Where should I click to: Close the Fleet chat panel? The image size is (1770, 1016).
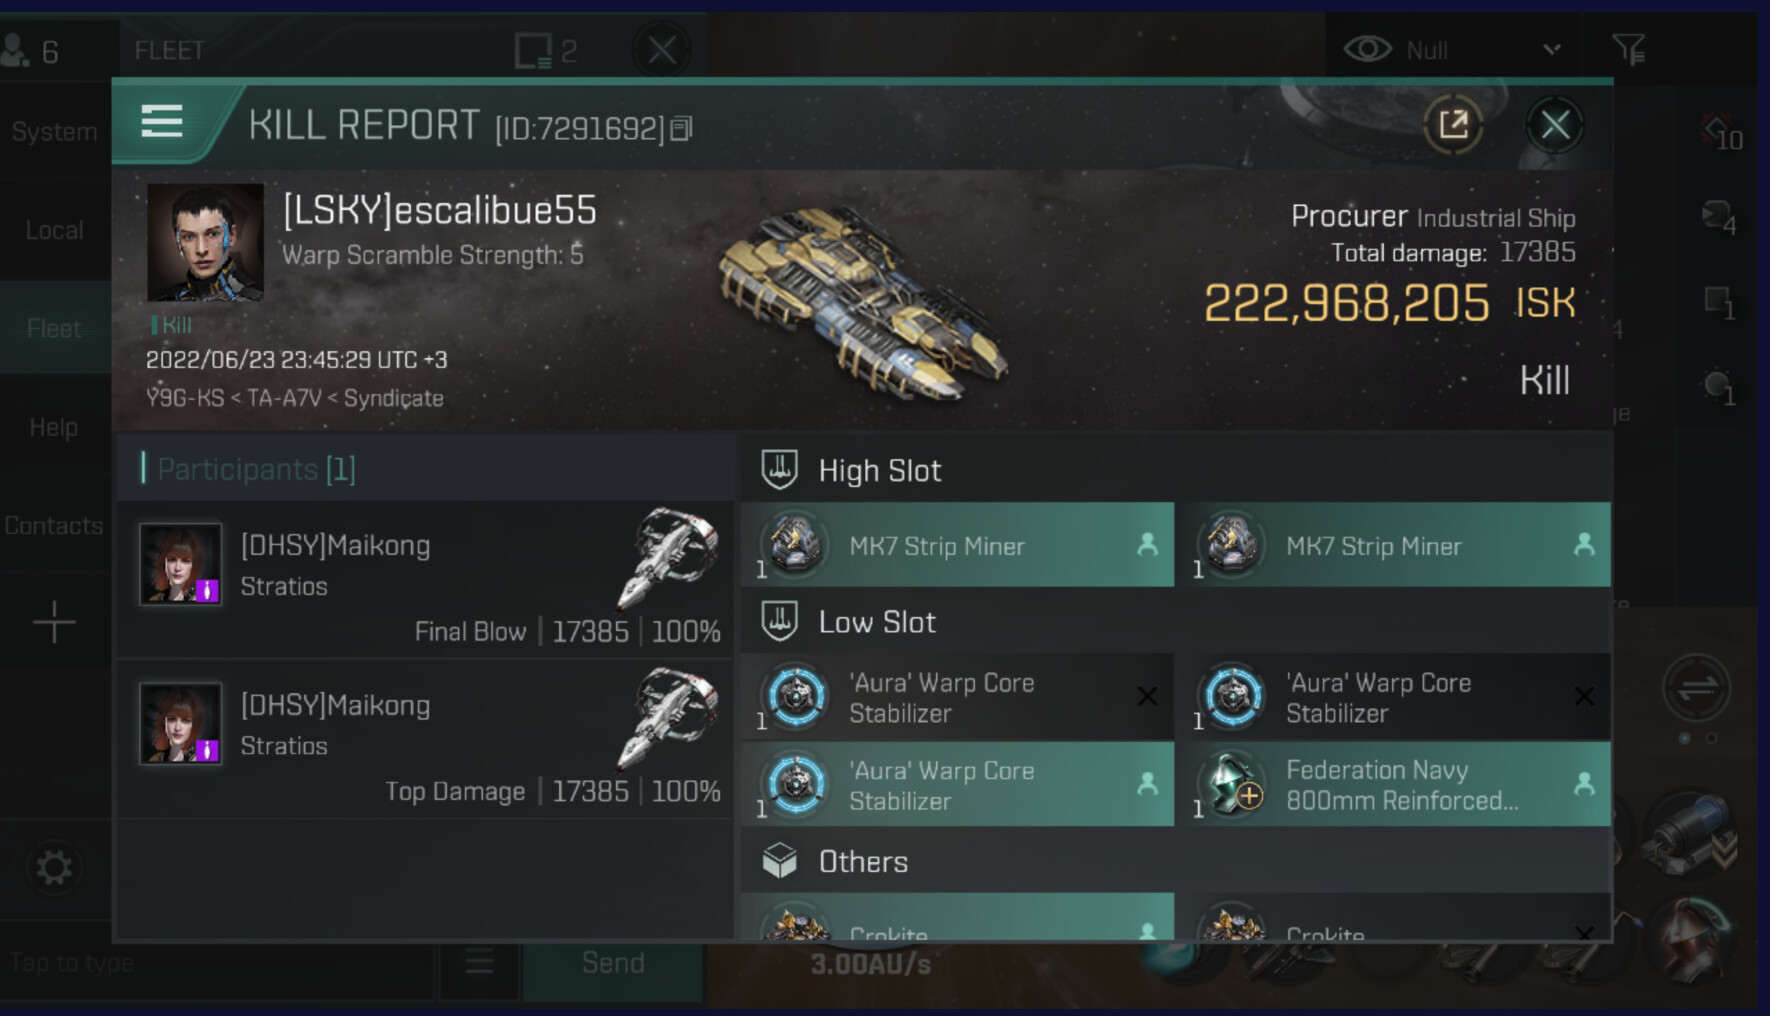click(x=662, y=49)
